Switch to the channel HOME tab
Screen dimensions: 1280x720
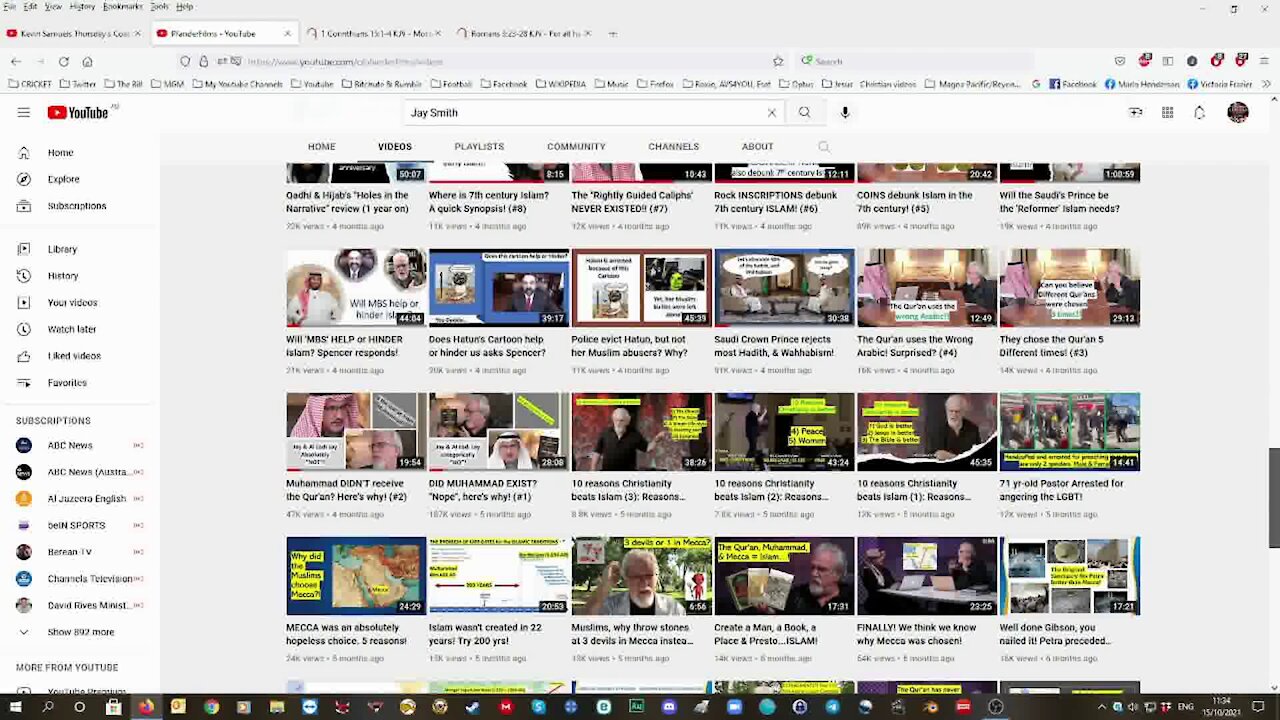[x=321, y=147]
